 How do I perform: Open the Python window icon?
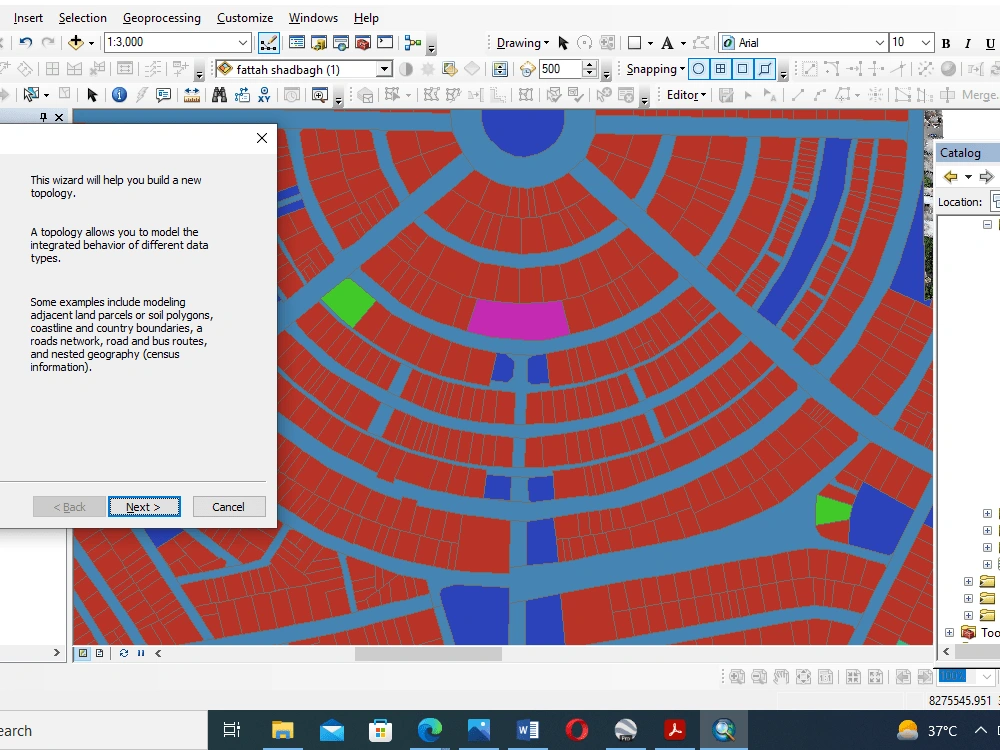pyautogui.click(x=385, y=42)
